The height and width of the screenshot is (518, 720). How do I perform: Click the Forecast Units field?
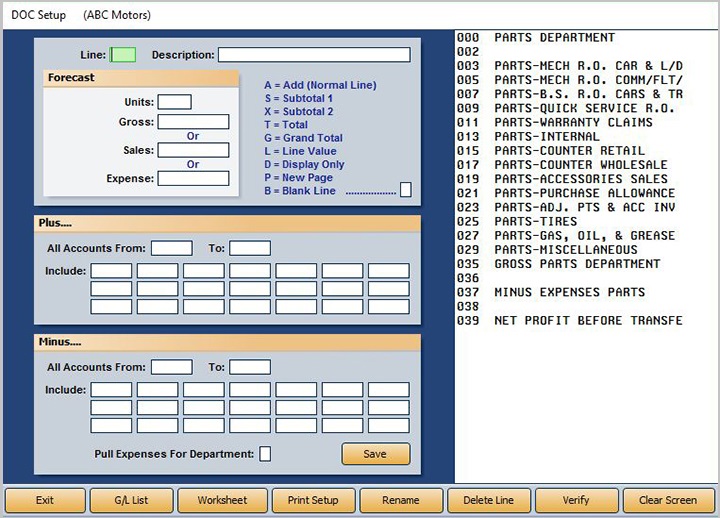[x=174, y=102]
